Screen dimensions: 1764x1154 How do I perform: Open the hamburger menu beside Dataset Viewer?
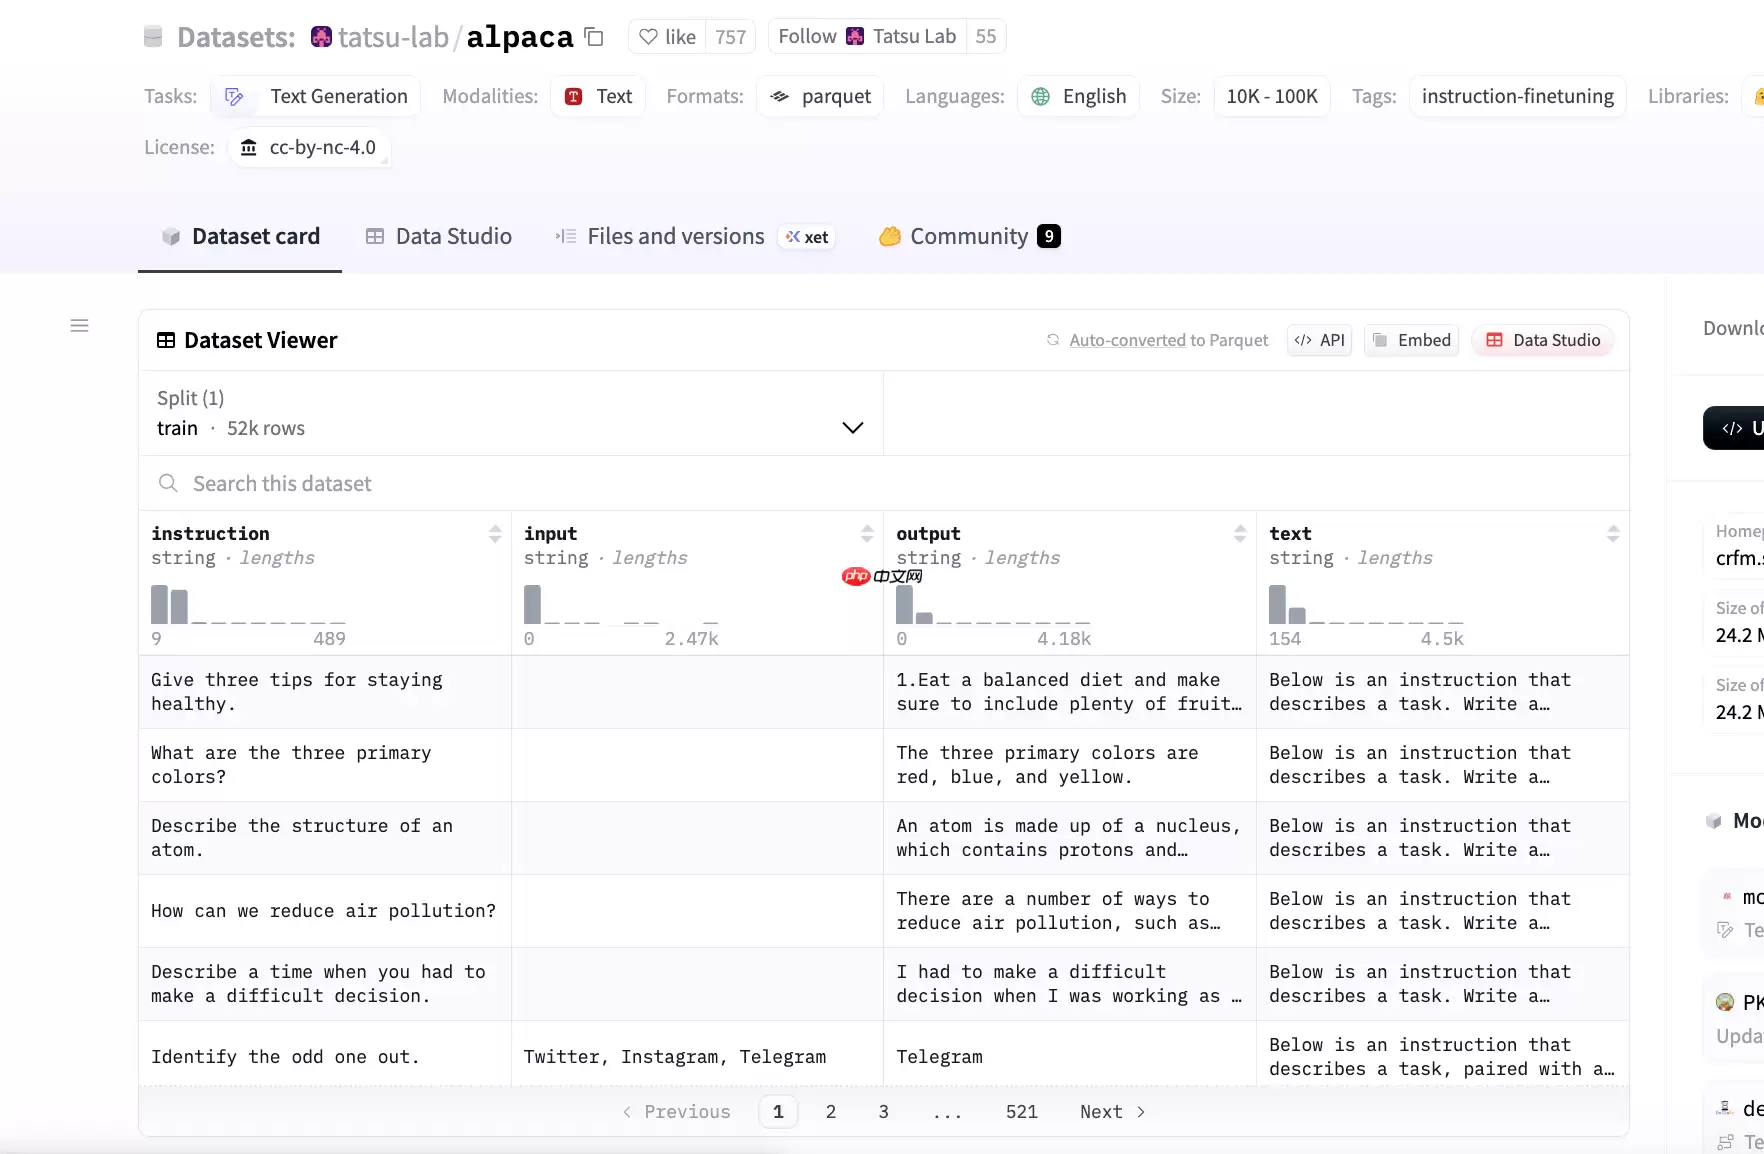coord(80,326)
